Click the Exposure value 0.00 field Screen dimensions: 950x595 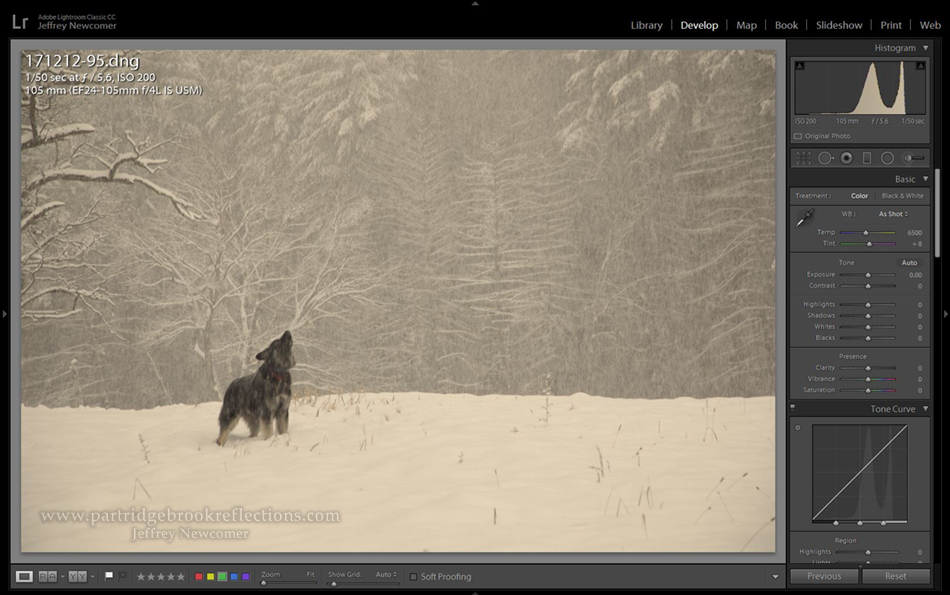coord(915,275)
